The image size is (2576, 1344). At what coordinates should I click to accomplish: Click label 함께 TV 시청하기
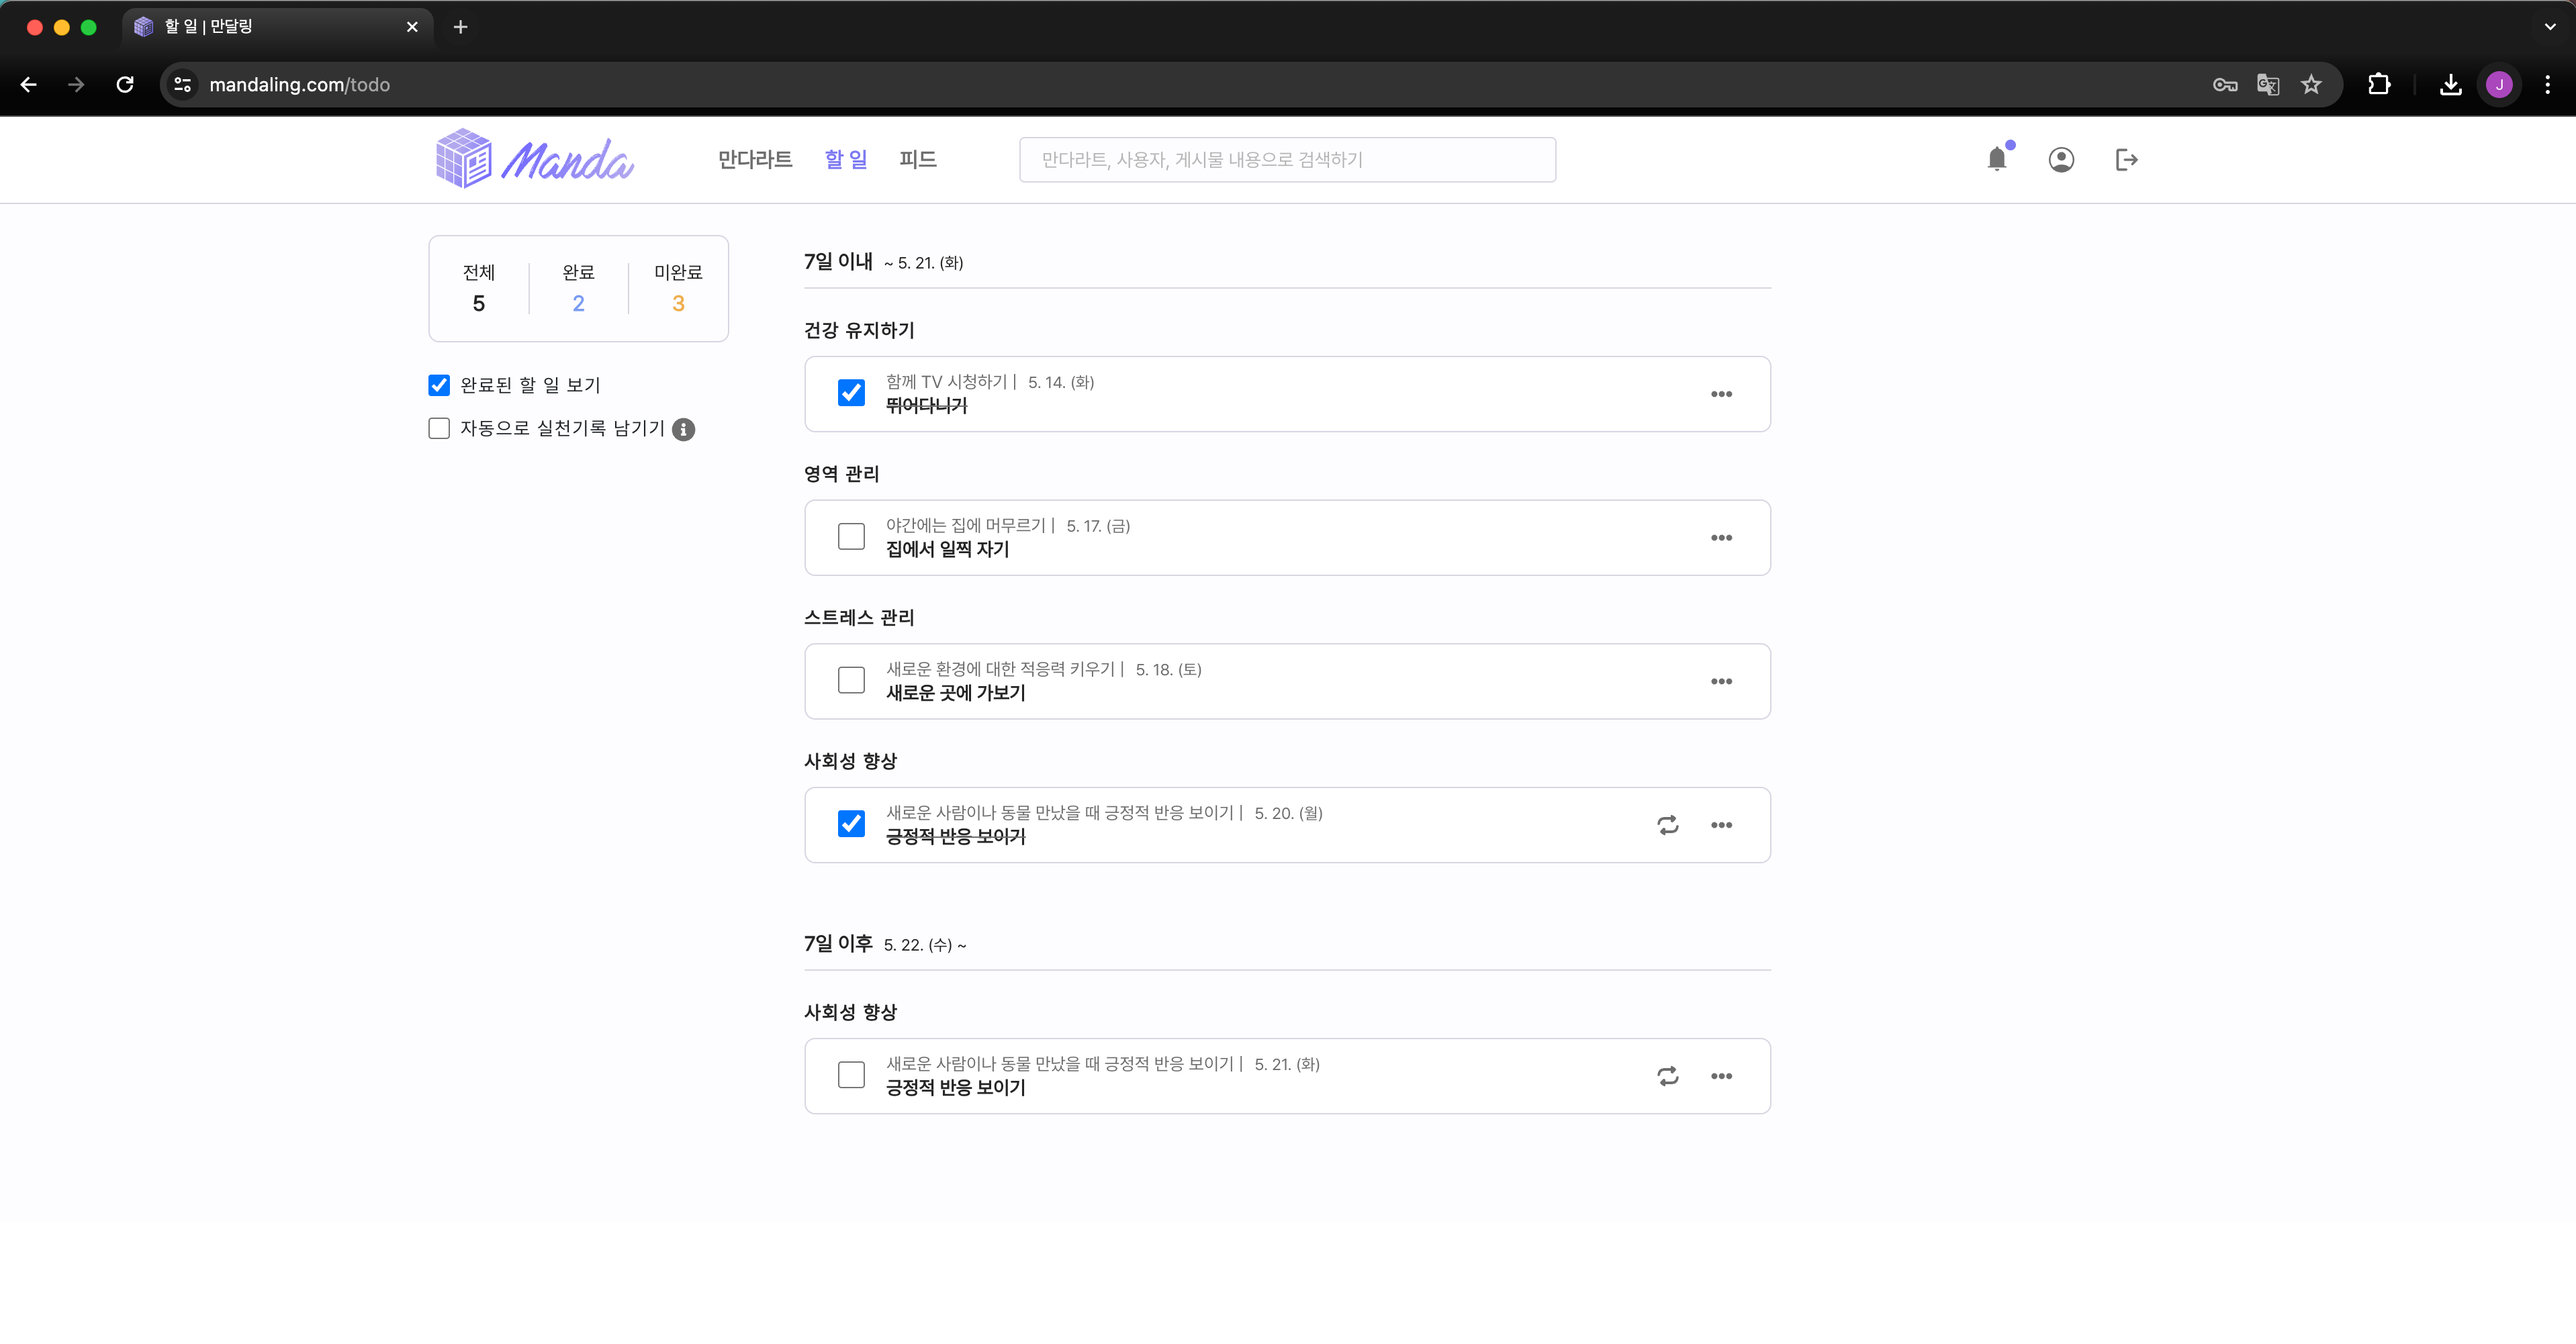pos(946,382)
